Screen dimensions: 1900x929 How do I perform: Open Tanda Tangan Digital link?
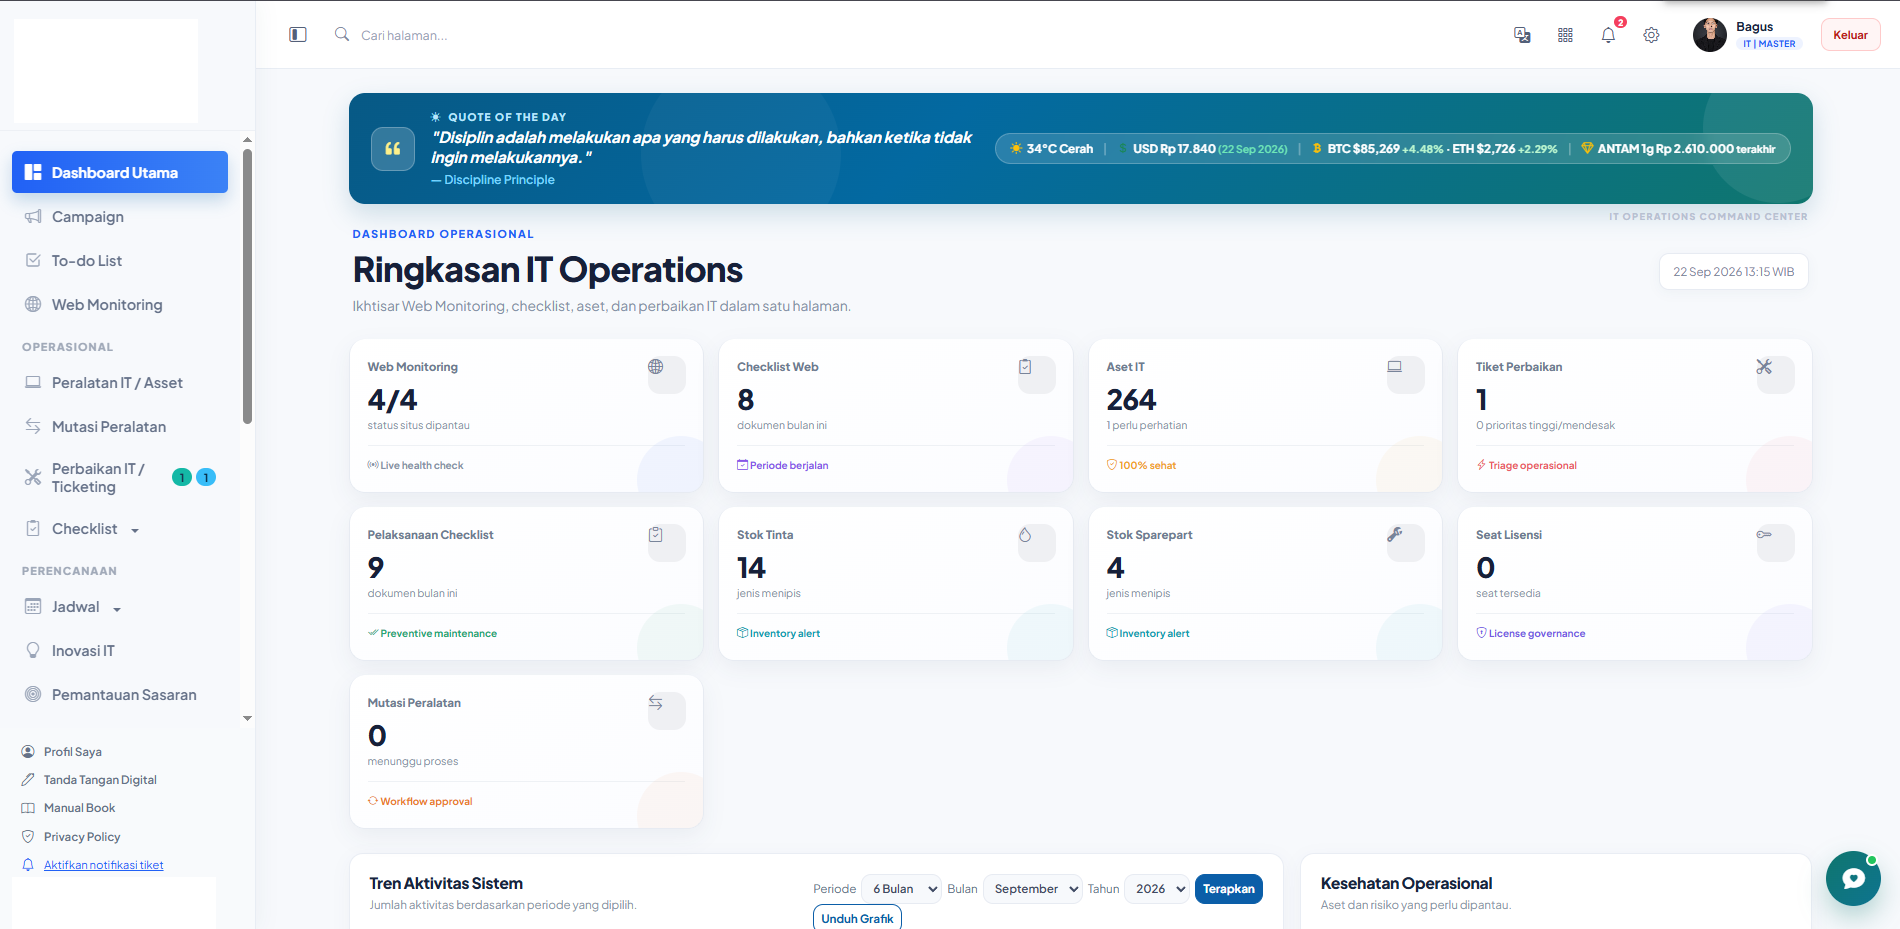[100, 780]
